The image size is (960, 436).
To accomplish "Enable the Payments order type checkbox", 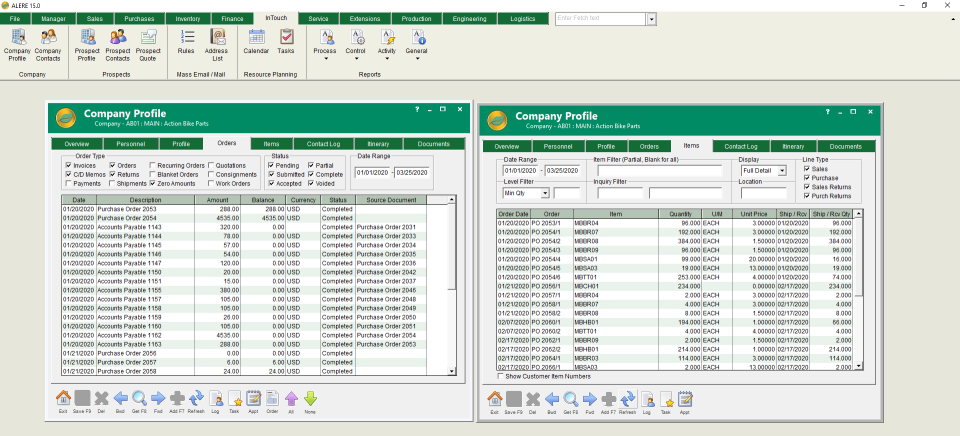I will click(x=68, y=183).
